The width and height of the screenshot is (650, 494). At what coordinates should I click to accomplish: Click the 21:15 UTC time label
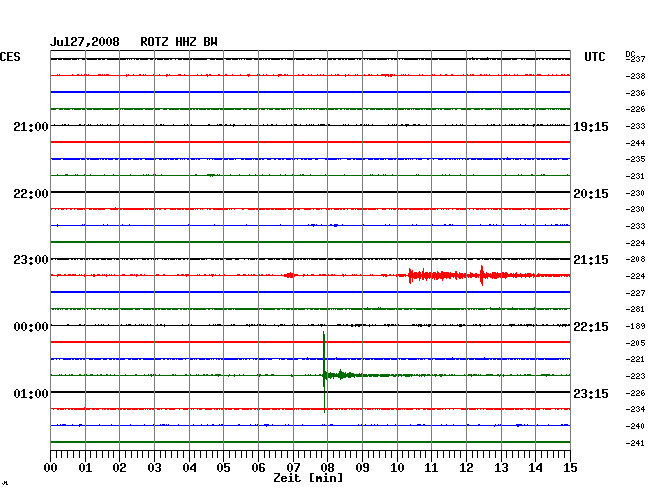tap(591, 260)
